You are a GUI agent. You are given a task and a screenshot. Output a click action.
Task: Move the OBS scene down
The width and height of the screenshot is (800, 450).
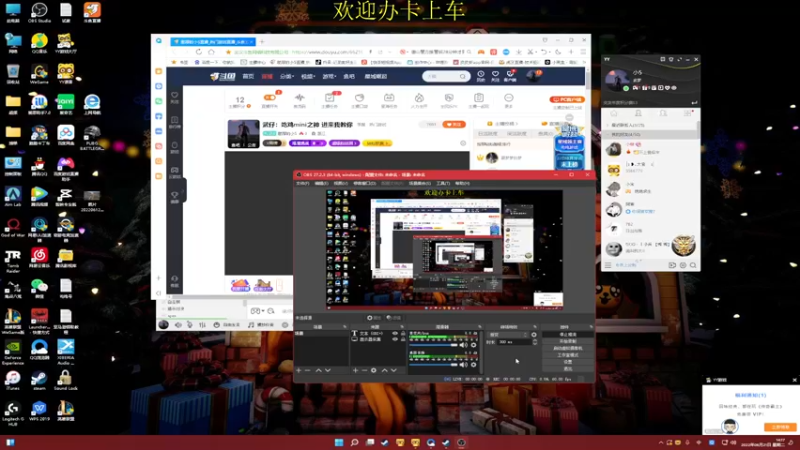(x=328, y=370)
